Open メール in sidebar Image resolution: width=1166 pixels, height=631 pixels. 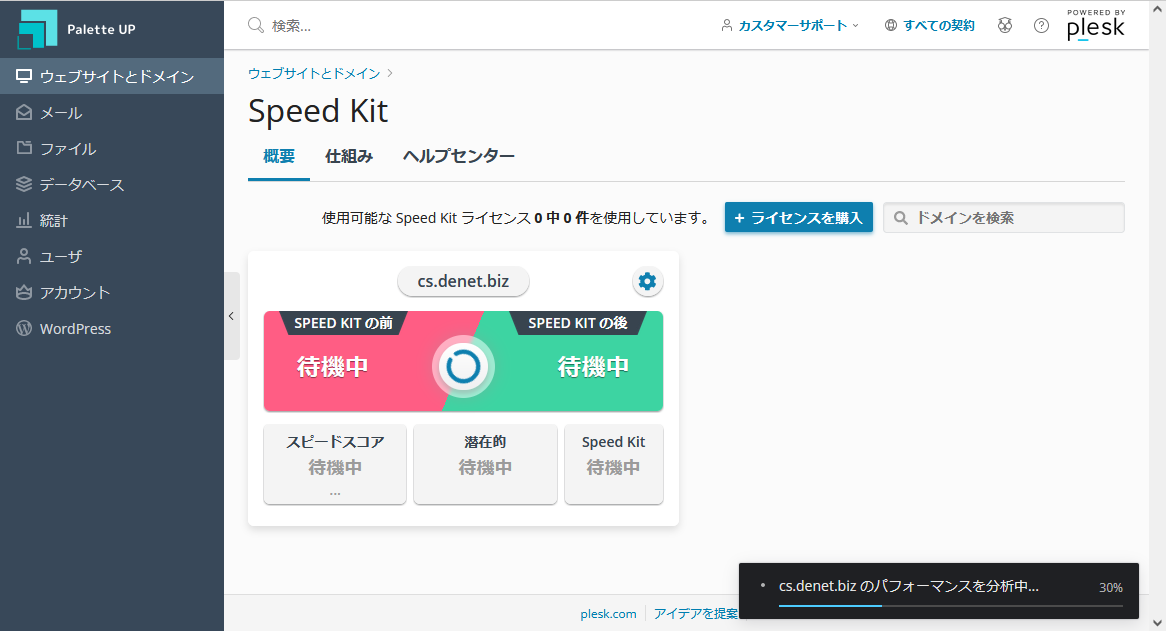point(112,112)
